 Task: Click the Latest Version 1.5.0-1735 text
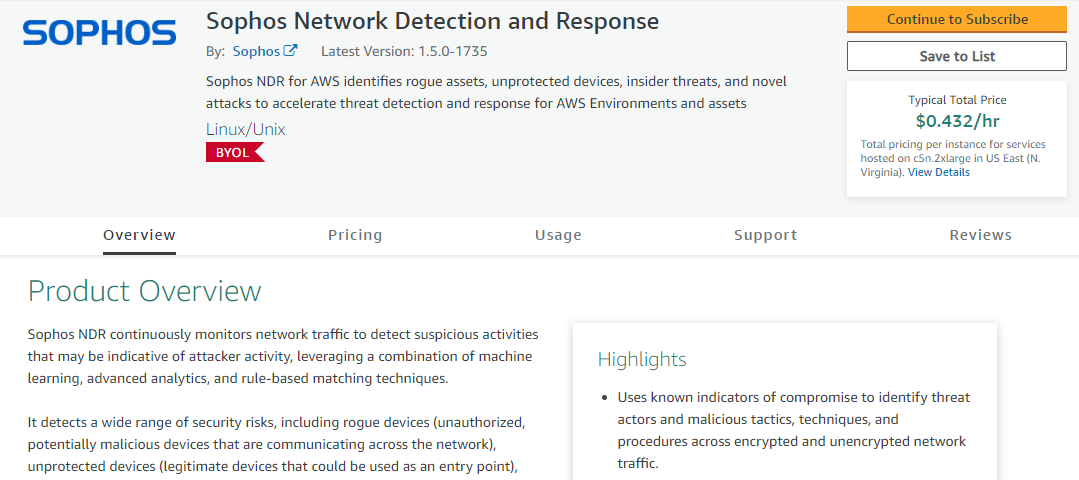404,51
